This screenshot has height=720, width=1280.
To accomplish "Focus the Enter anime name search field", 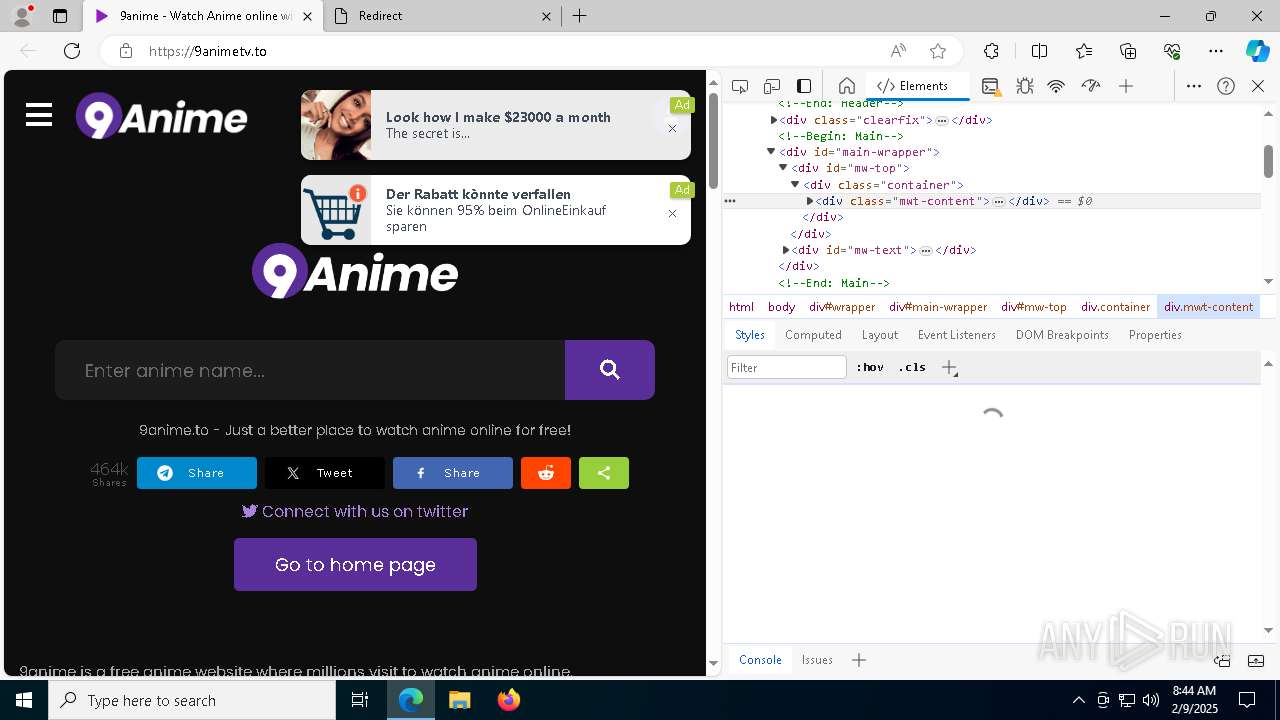I will [310, 370].
